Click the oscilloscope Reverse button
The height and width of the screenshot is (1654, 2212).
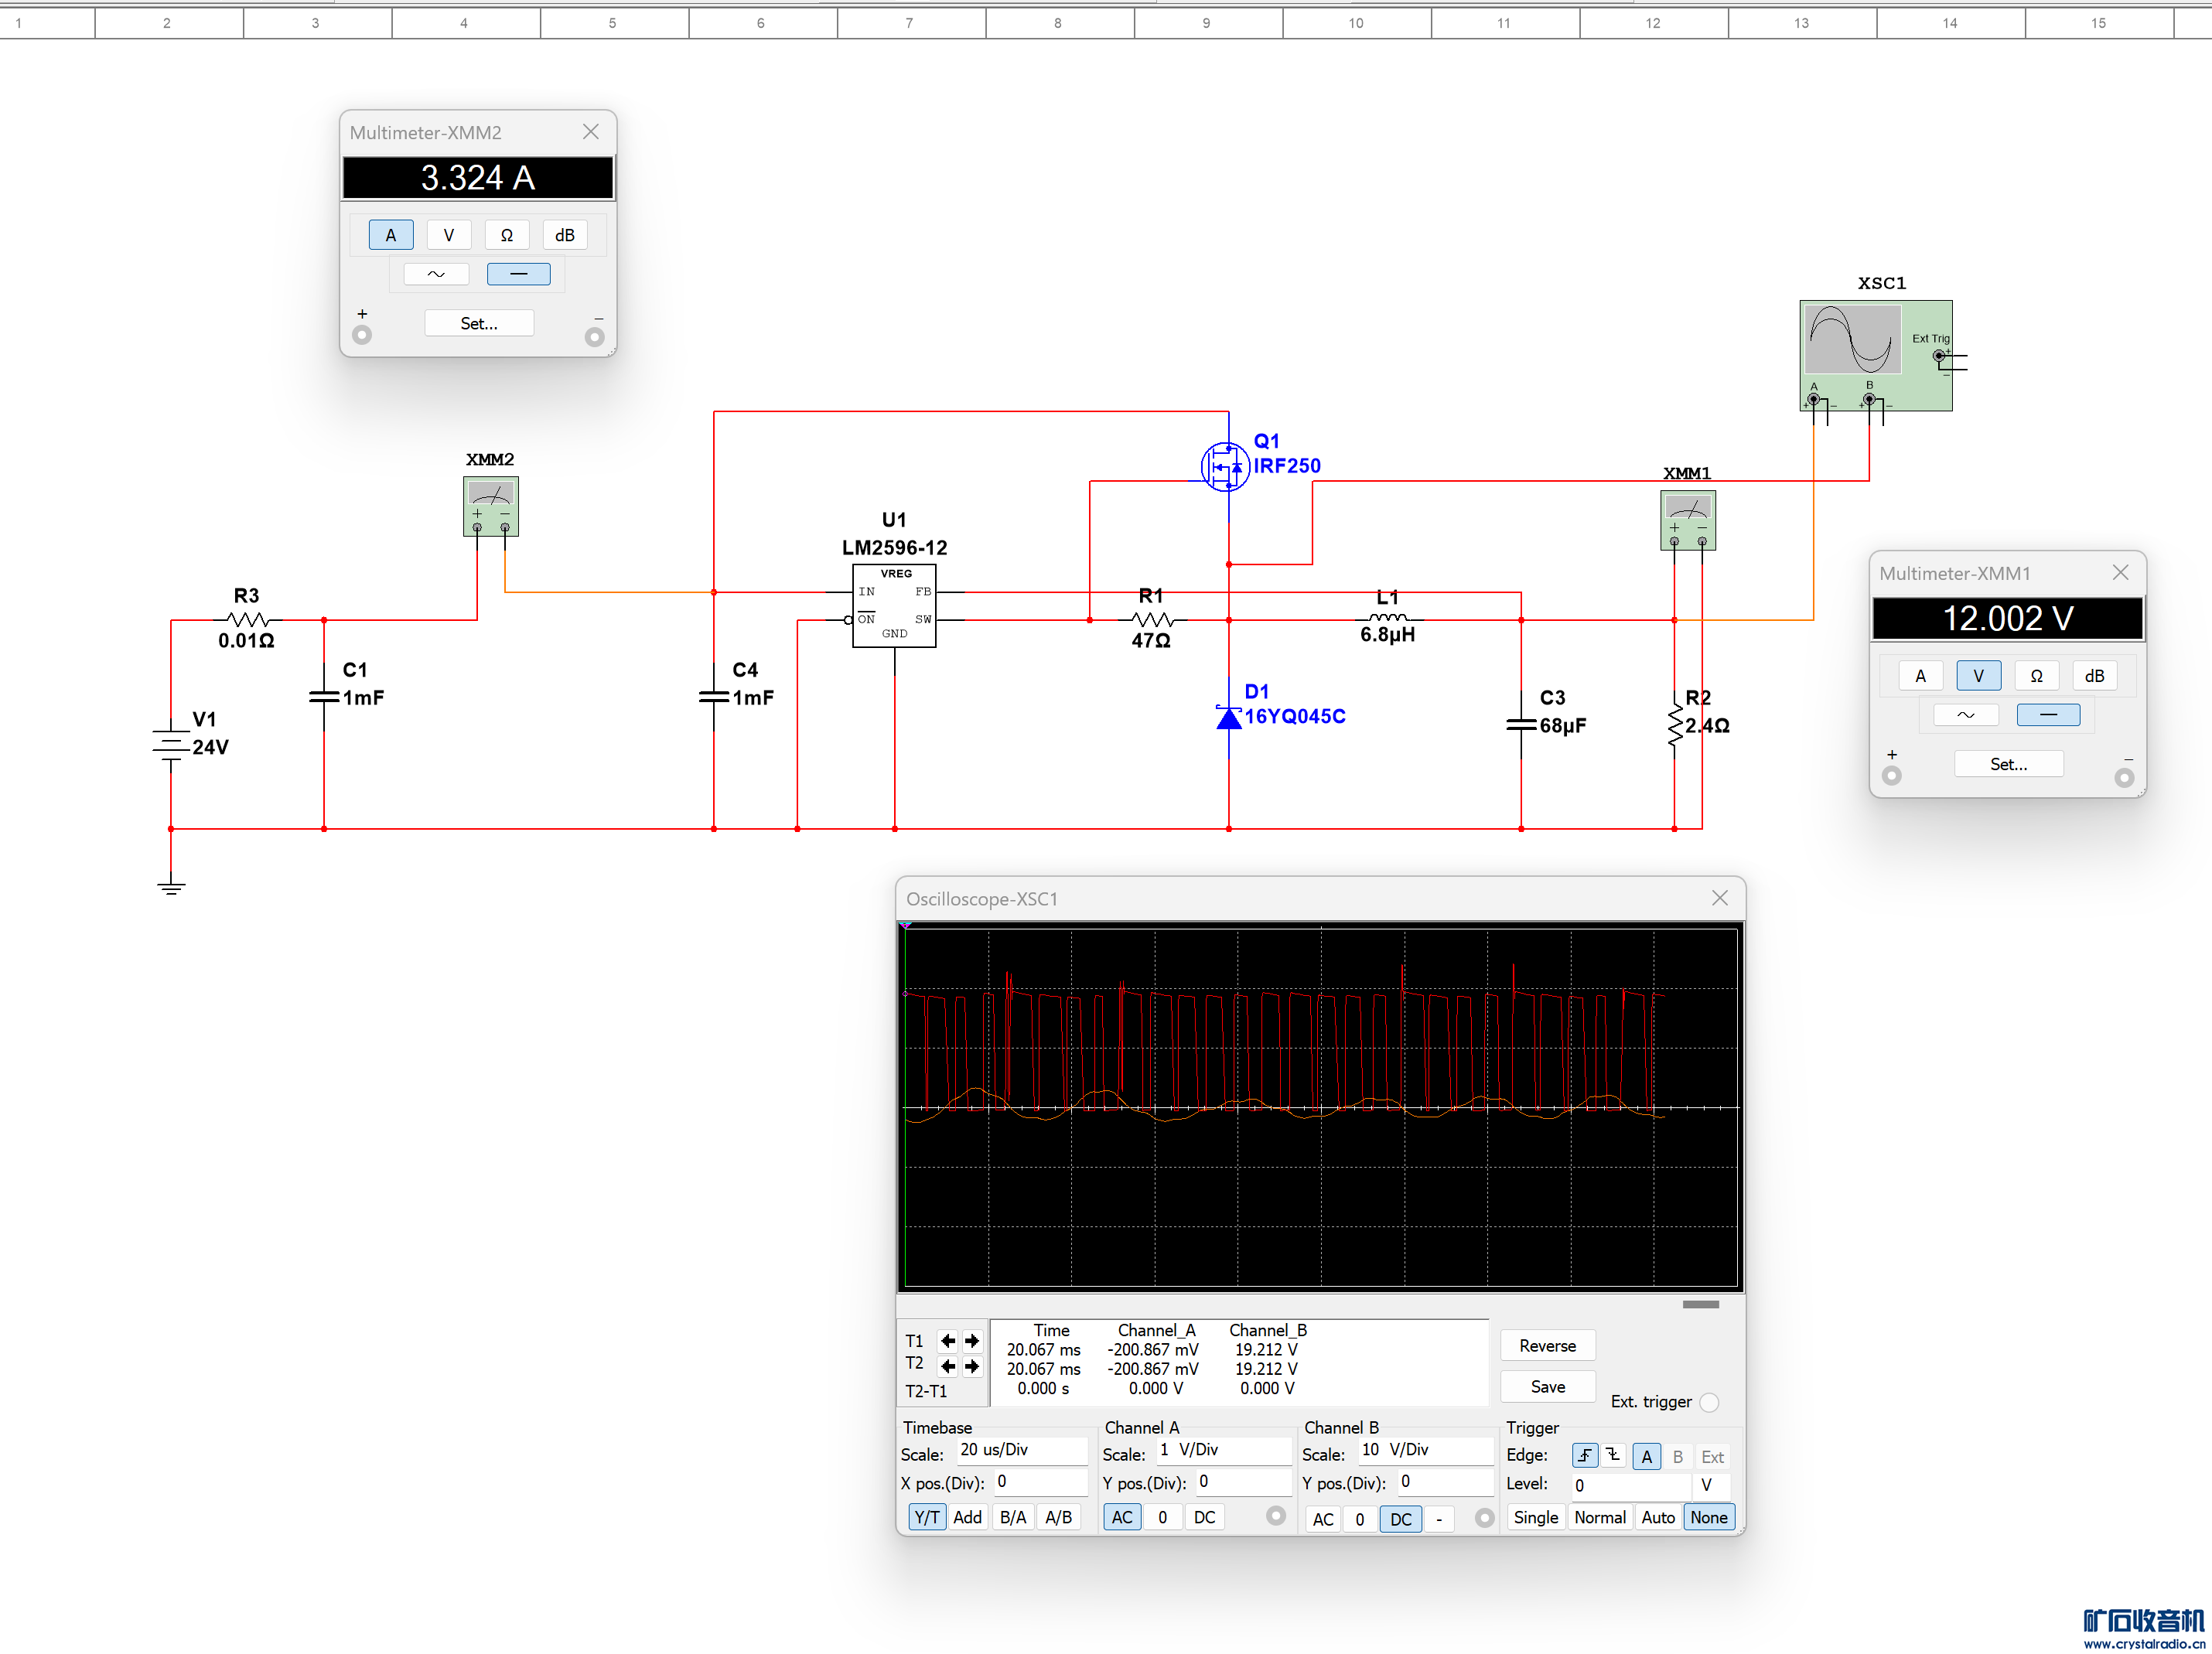(x=1546, y=1346)
